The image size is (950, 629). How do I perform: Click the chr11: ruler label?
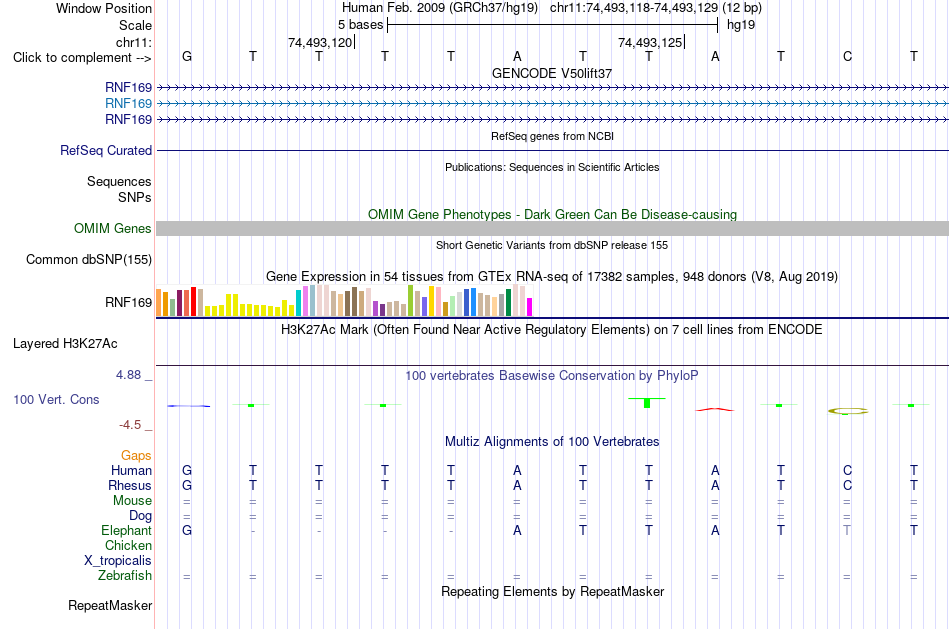(134, 42)
